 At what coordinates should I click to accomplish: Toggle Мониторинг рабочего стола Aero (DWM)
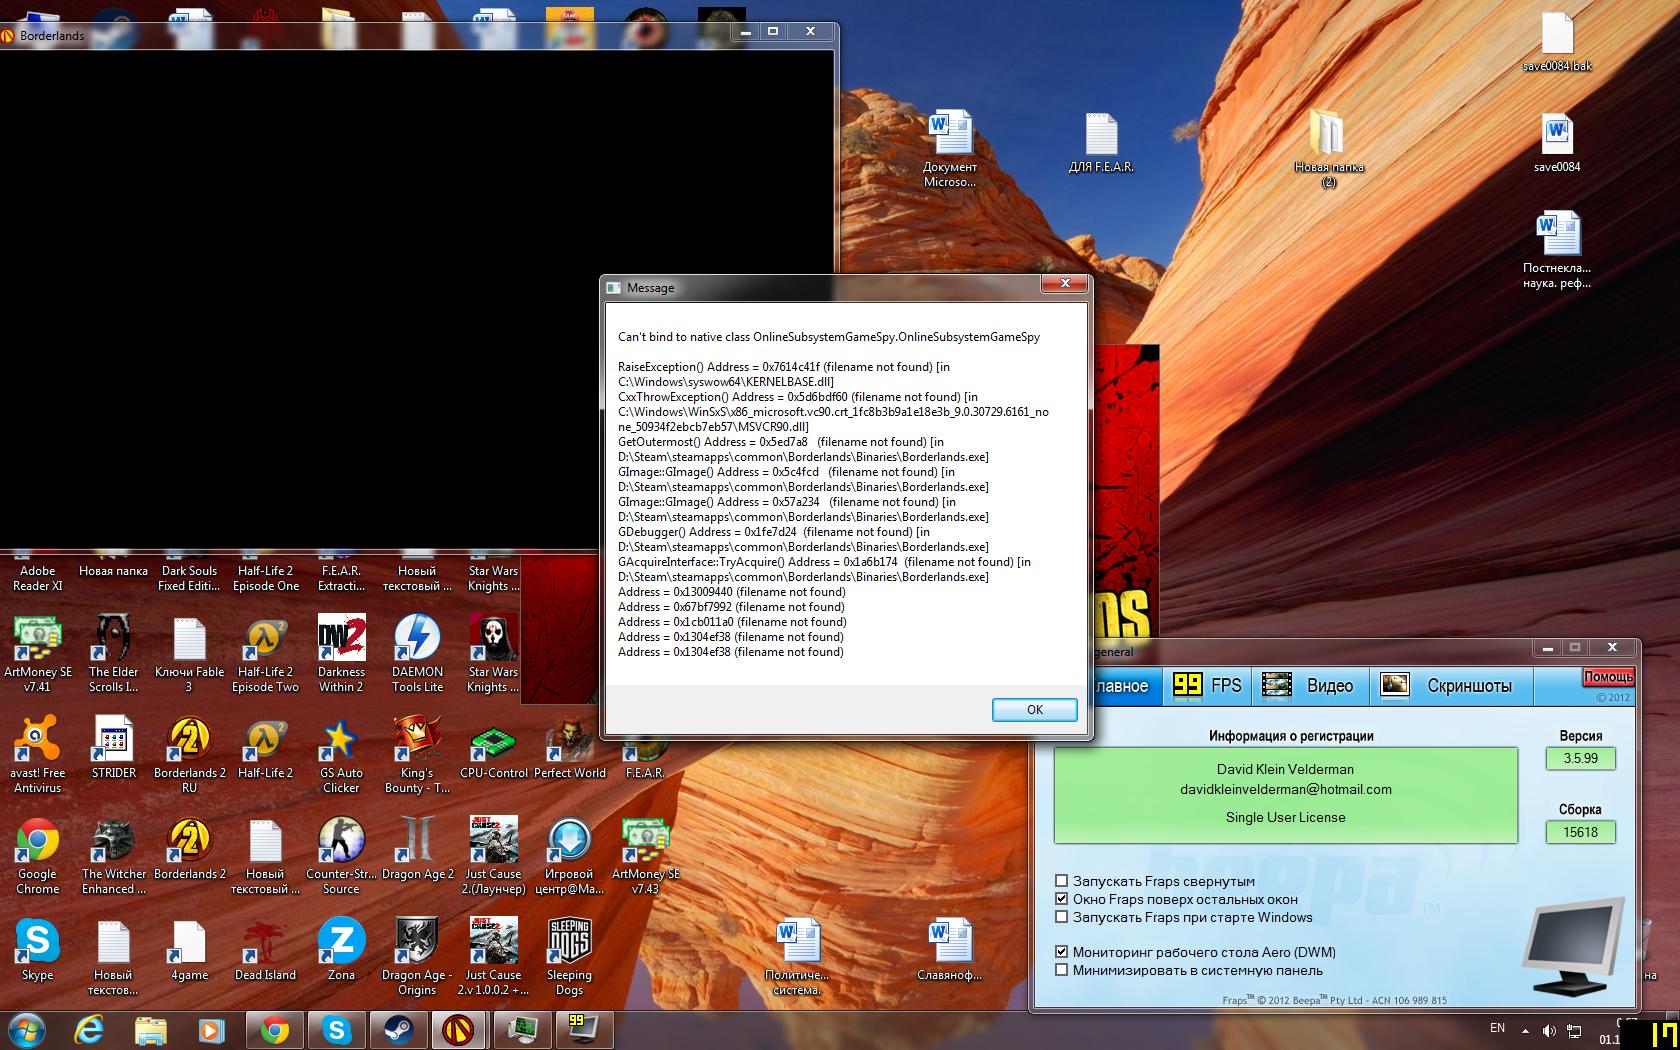click(1061, 952)
